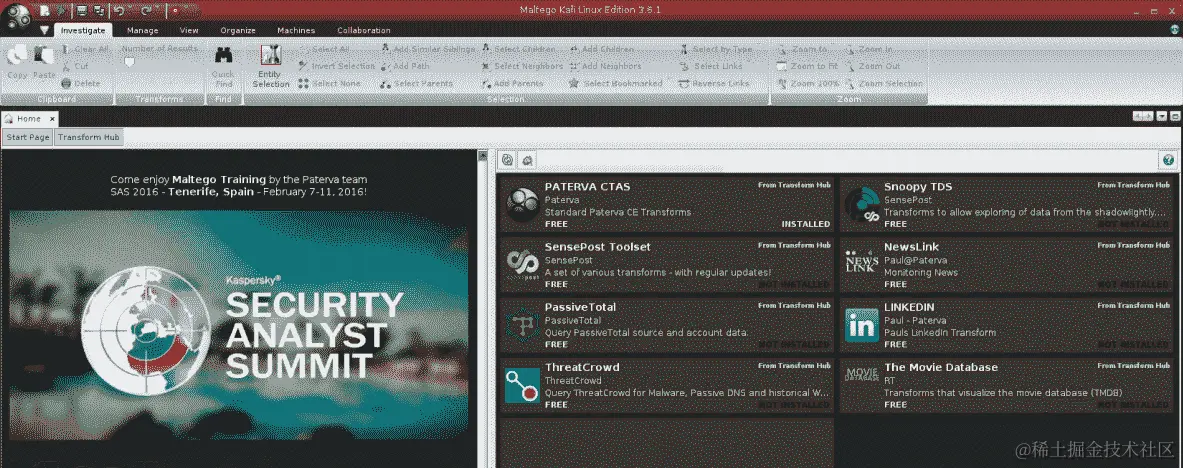Viewport: 1183px width, 468px height.
Task: Click the Redo arrow icon
Action: coord(147,11)
